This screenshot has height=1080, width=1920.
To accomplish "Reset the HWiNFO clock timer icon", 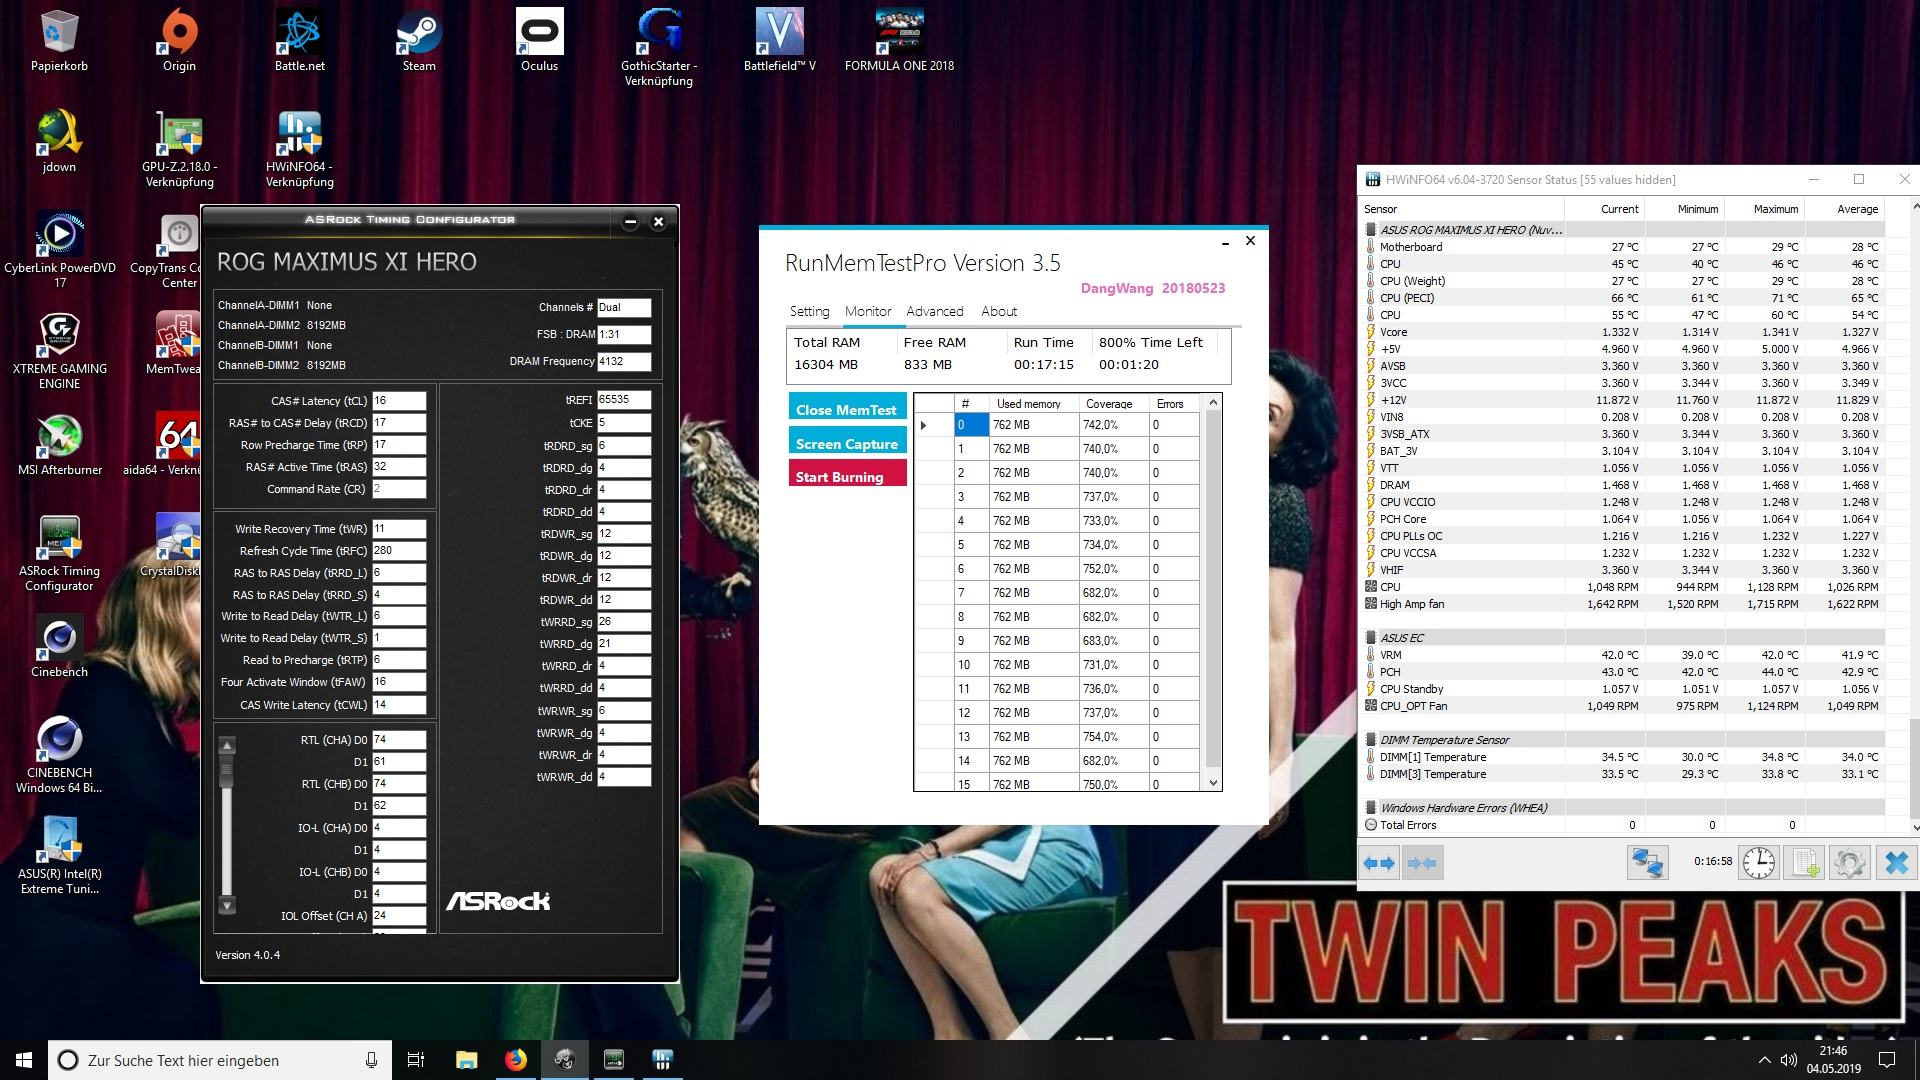I will pos(1759,862).
